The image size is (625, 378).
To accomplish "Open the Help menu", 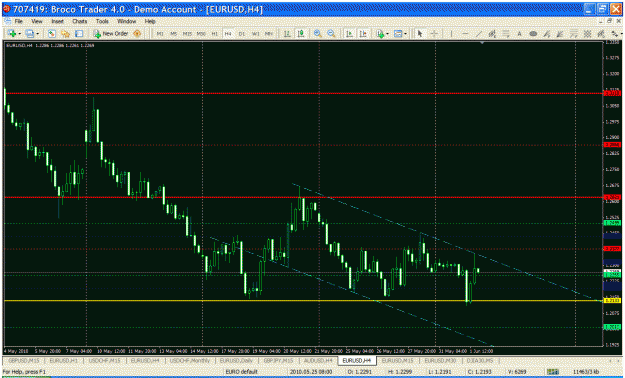I will (x=150, y=21).
